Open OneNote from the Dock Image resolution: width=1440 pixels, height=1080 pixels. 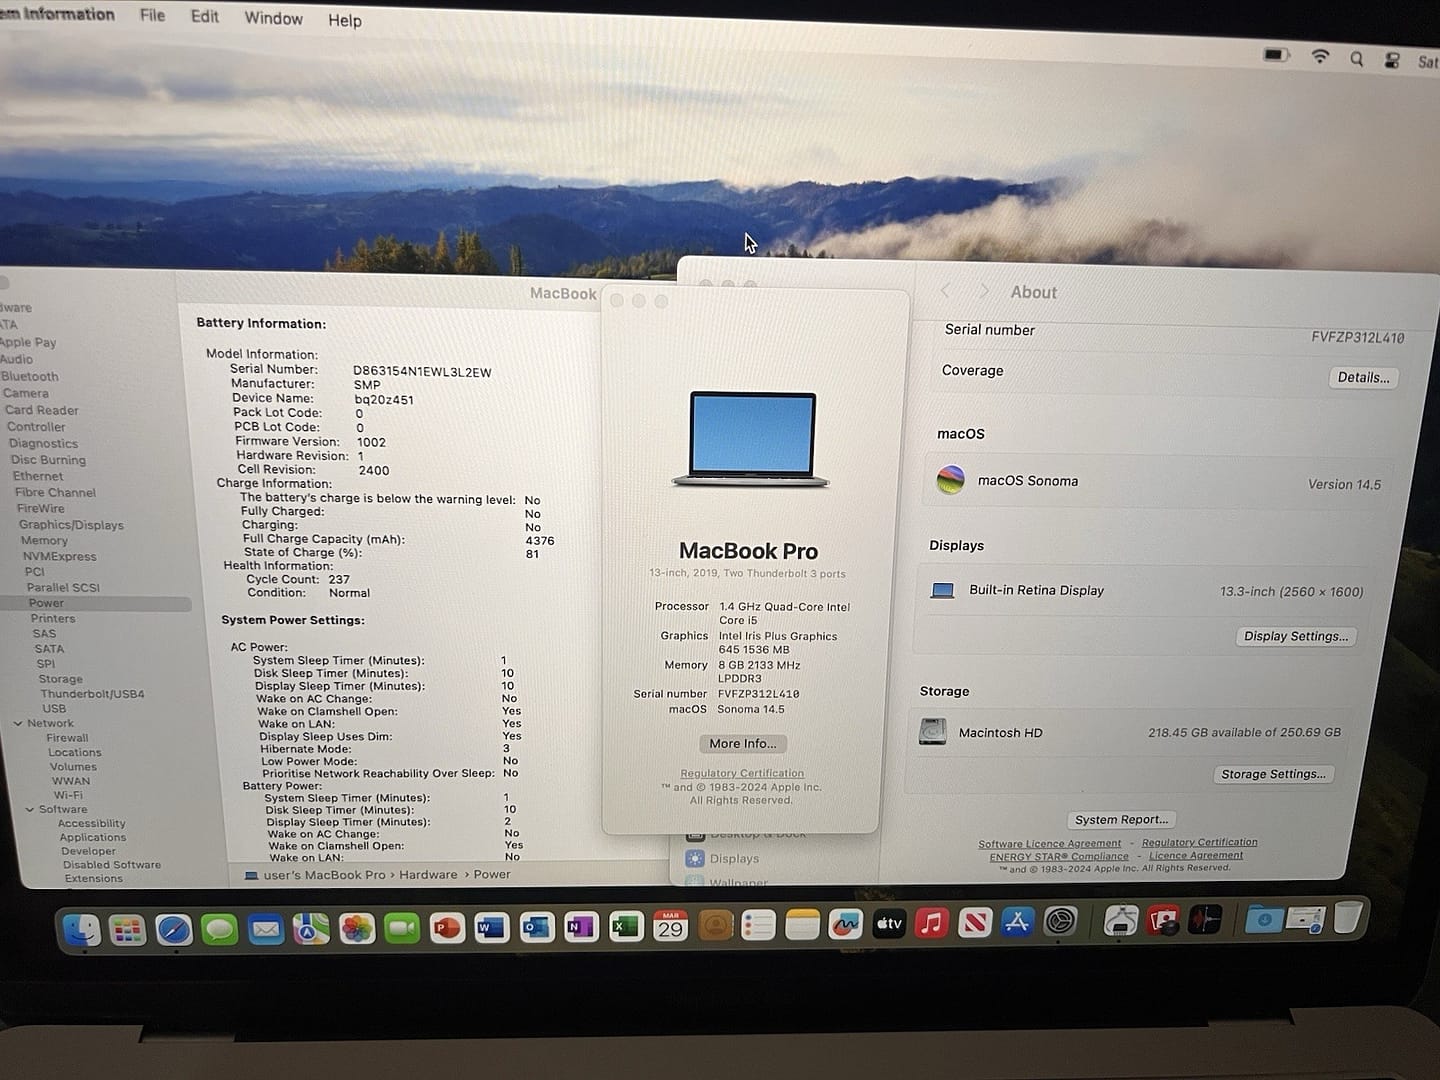(580, 928)
